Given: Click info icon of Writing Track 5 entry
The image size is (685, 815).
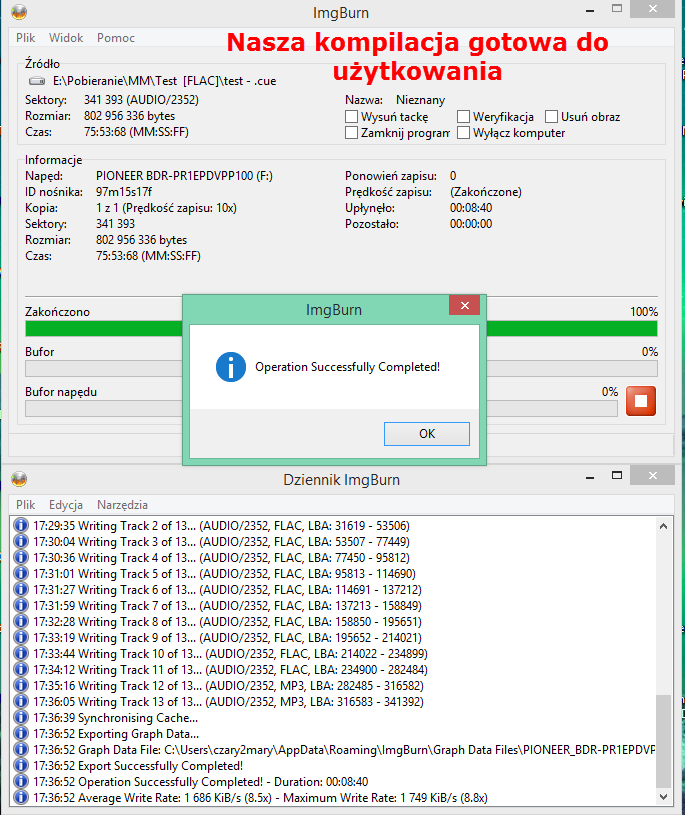Looking at the screenshot, I should coord(21,574).
